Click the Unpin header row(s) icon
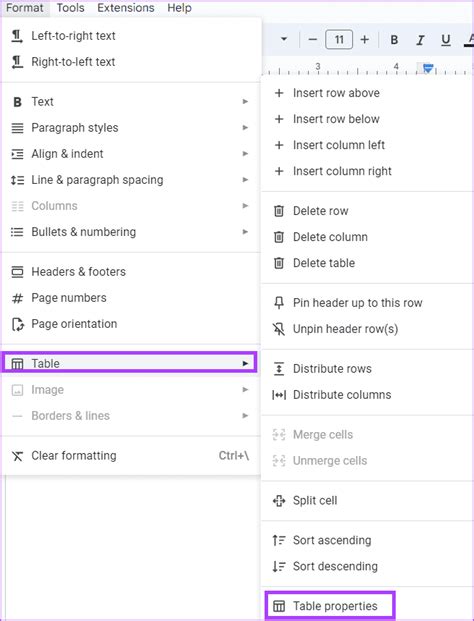 pos(279,329)
